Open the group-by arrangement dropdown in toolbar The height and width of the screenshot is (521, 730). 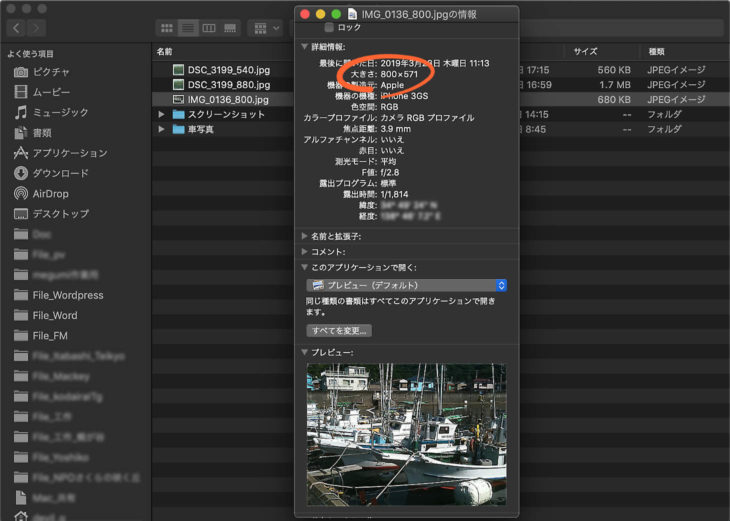point(266,28)
